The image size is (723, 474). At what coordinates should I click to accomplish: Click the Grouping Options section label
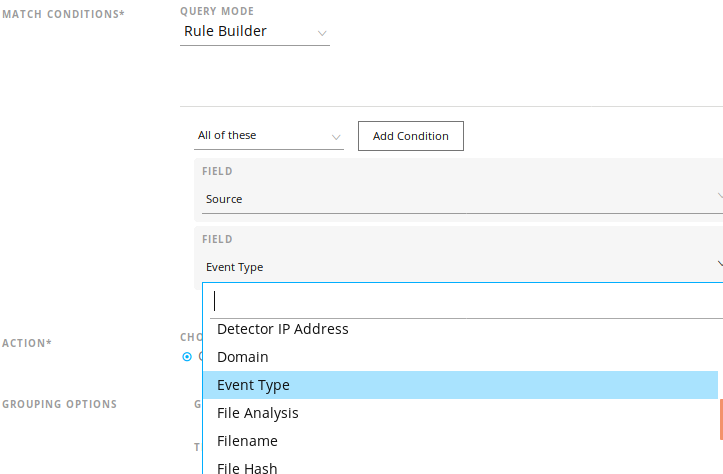59,405
